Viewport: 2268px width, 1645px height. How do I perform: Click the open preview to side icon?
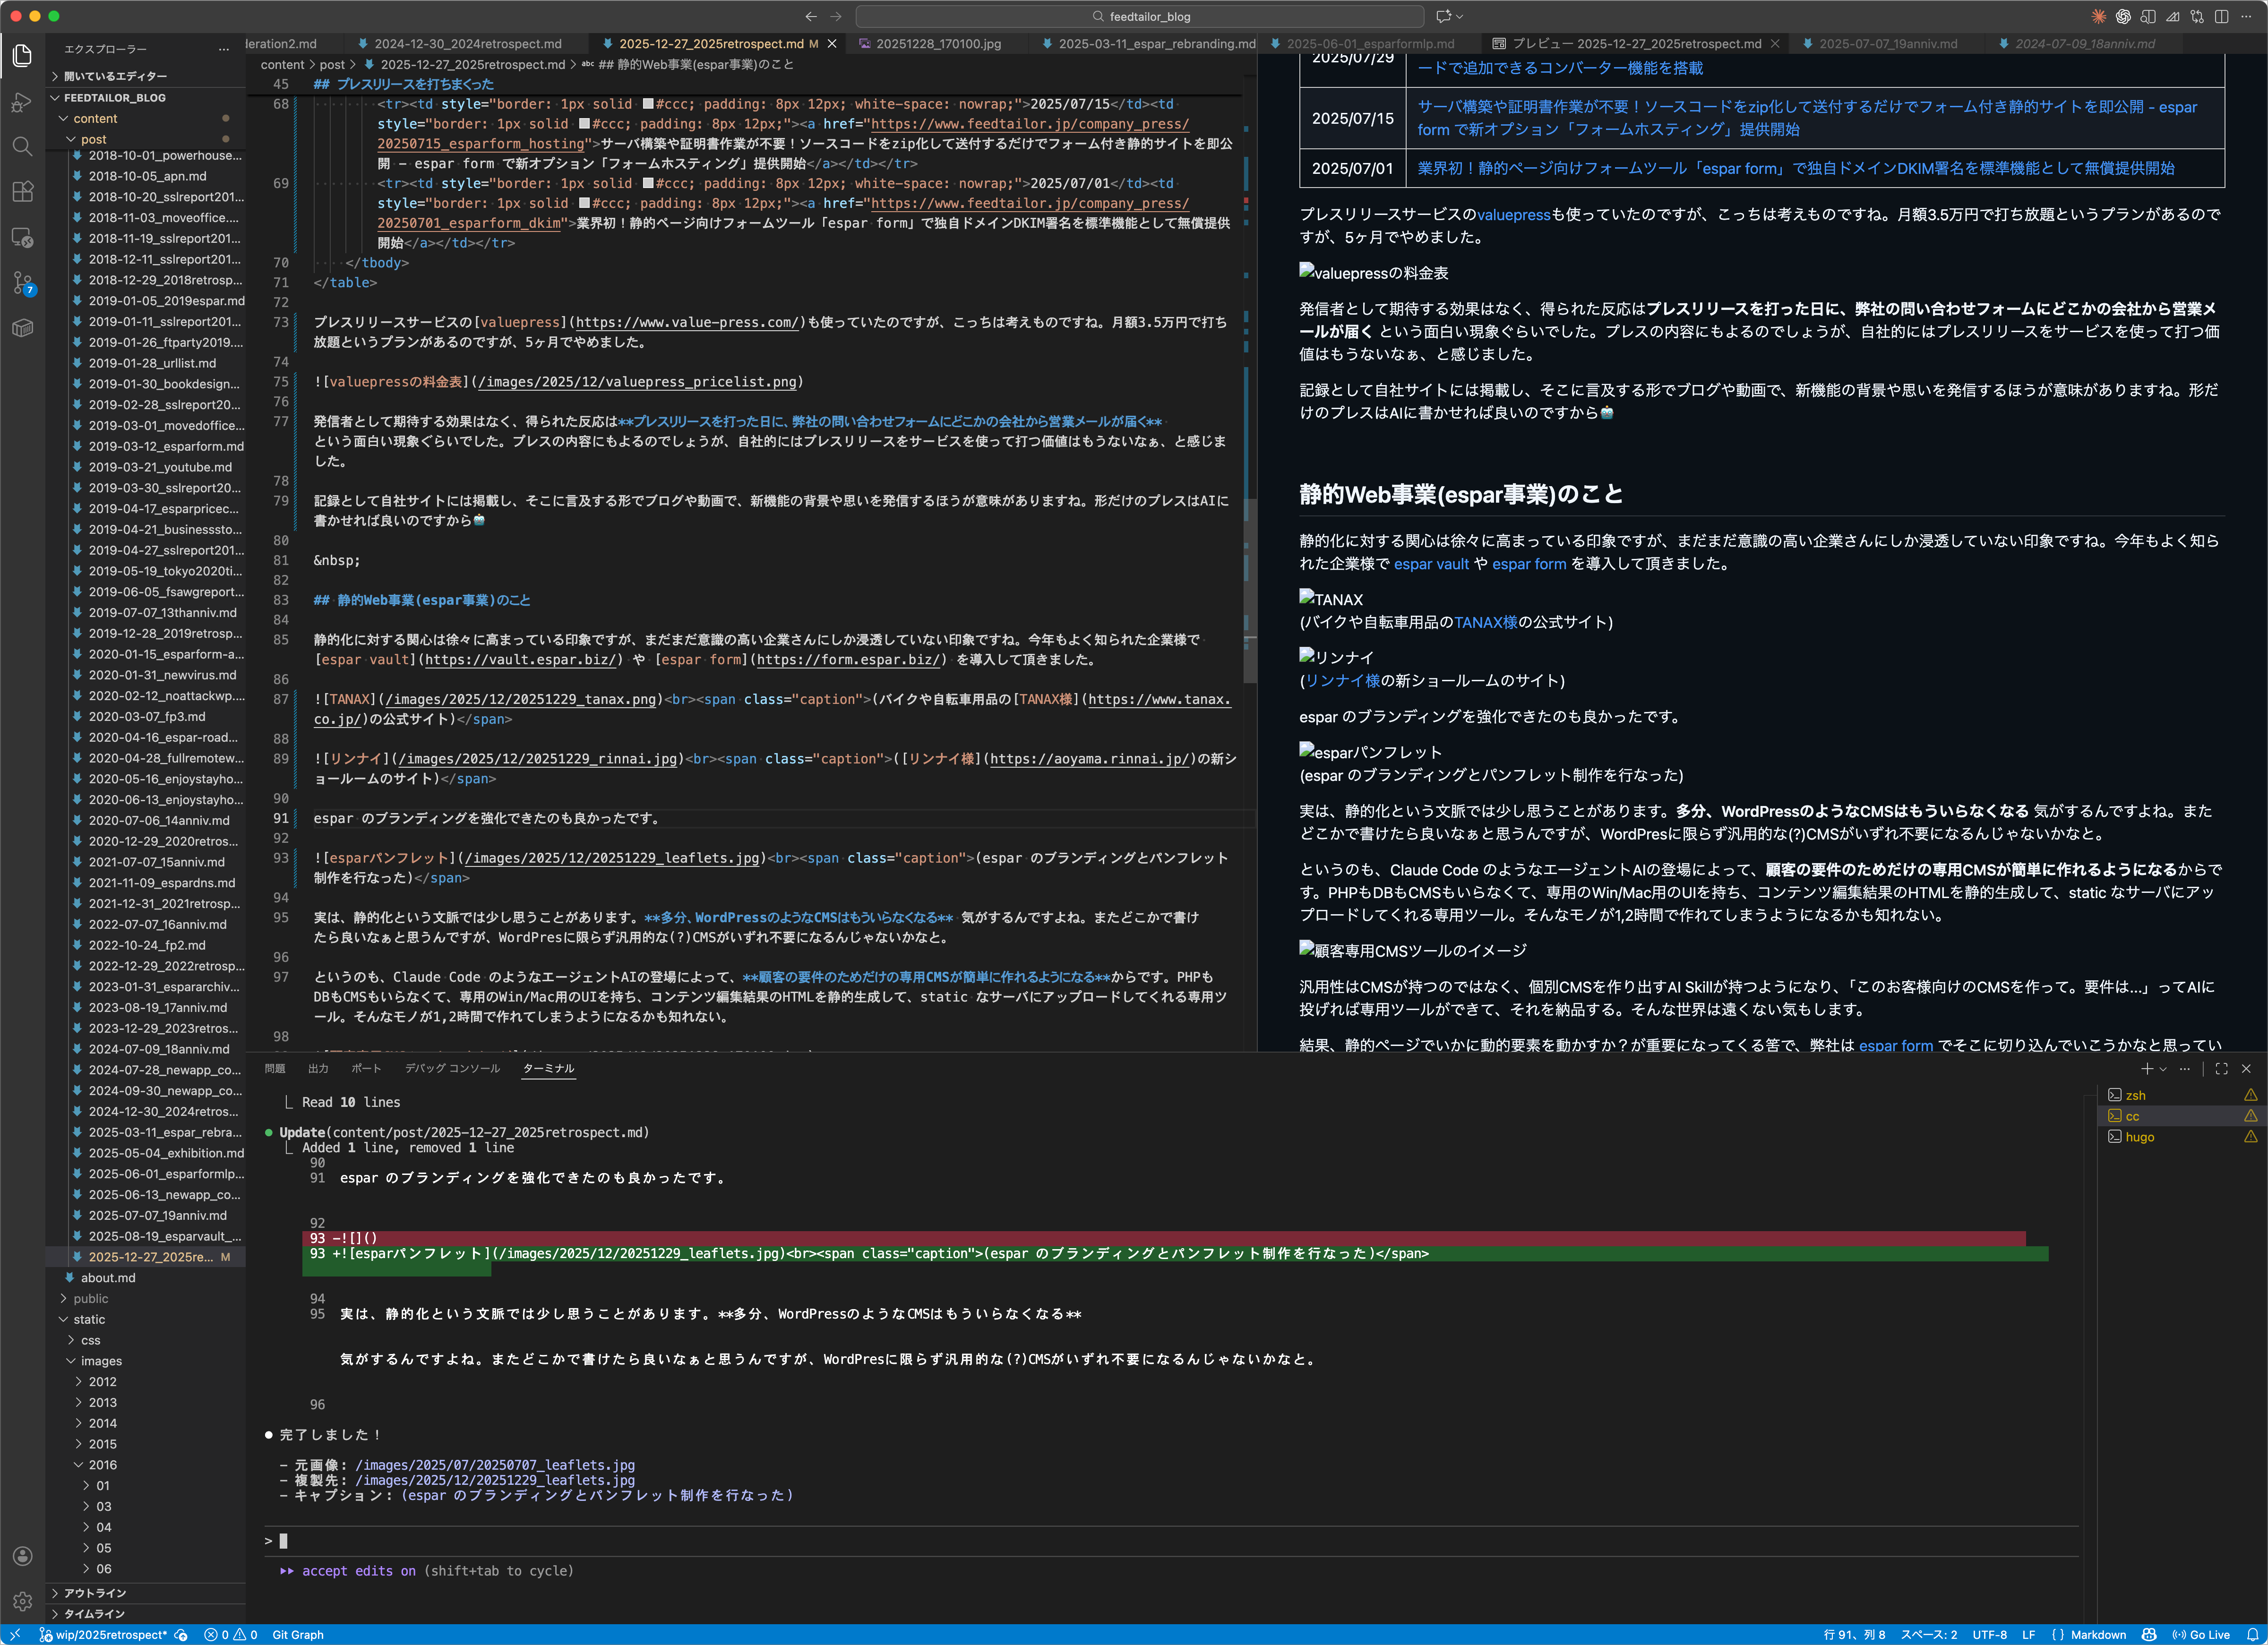coord(2147,16)
